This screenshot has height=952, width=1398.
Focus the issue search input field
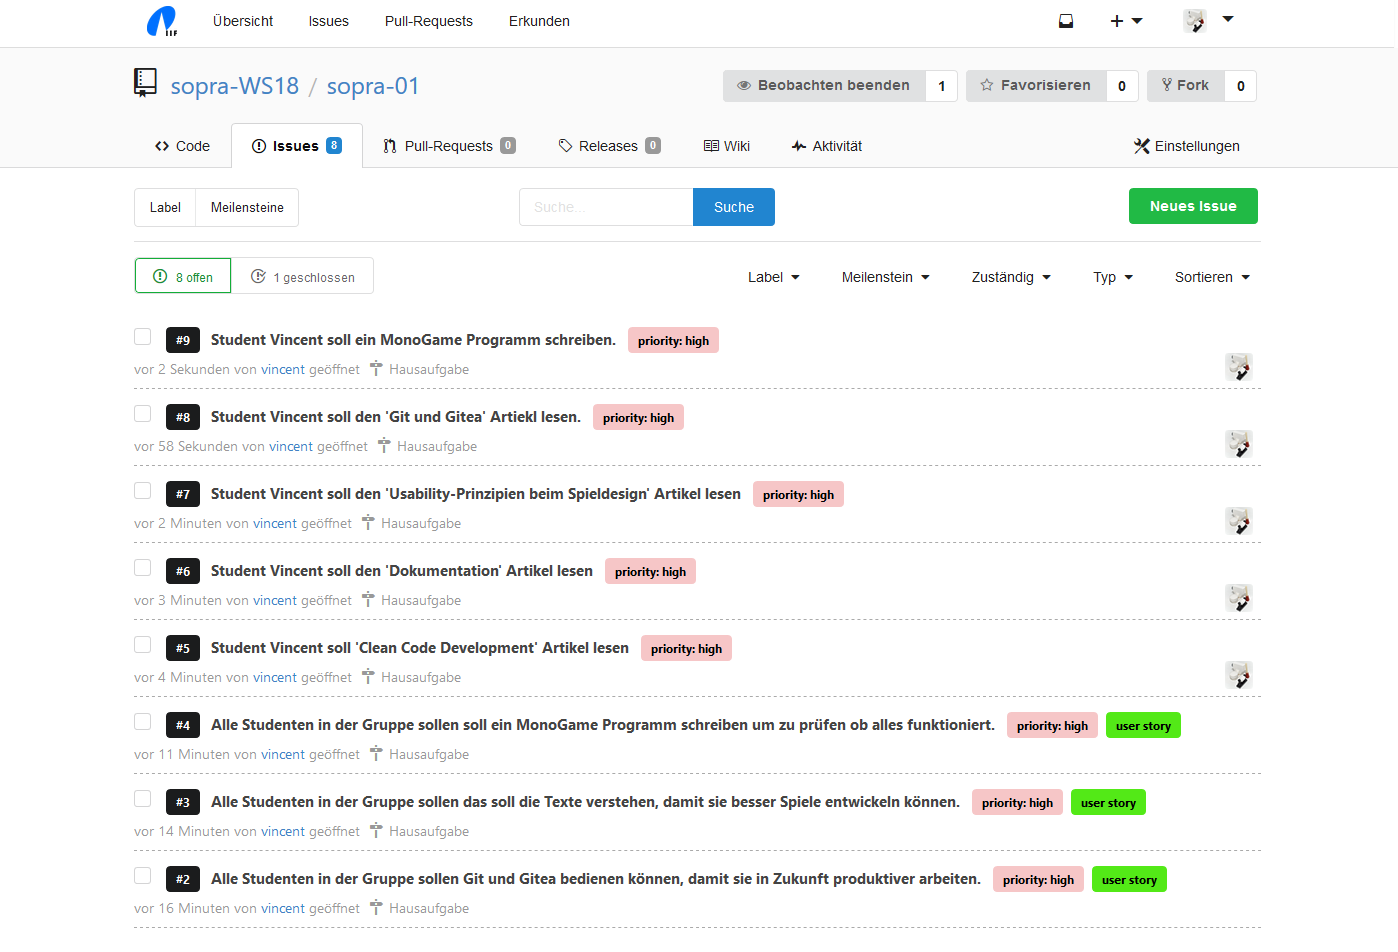tap(606, 207)
